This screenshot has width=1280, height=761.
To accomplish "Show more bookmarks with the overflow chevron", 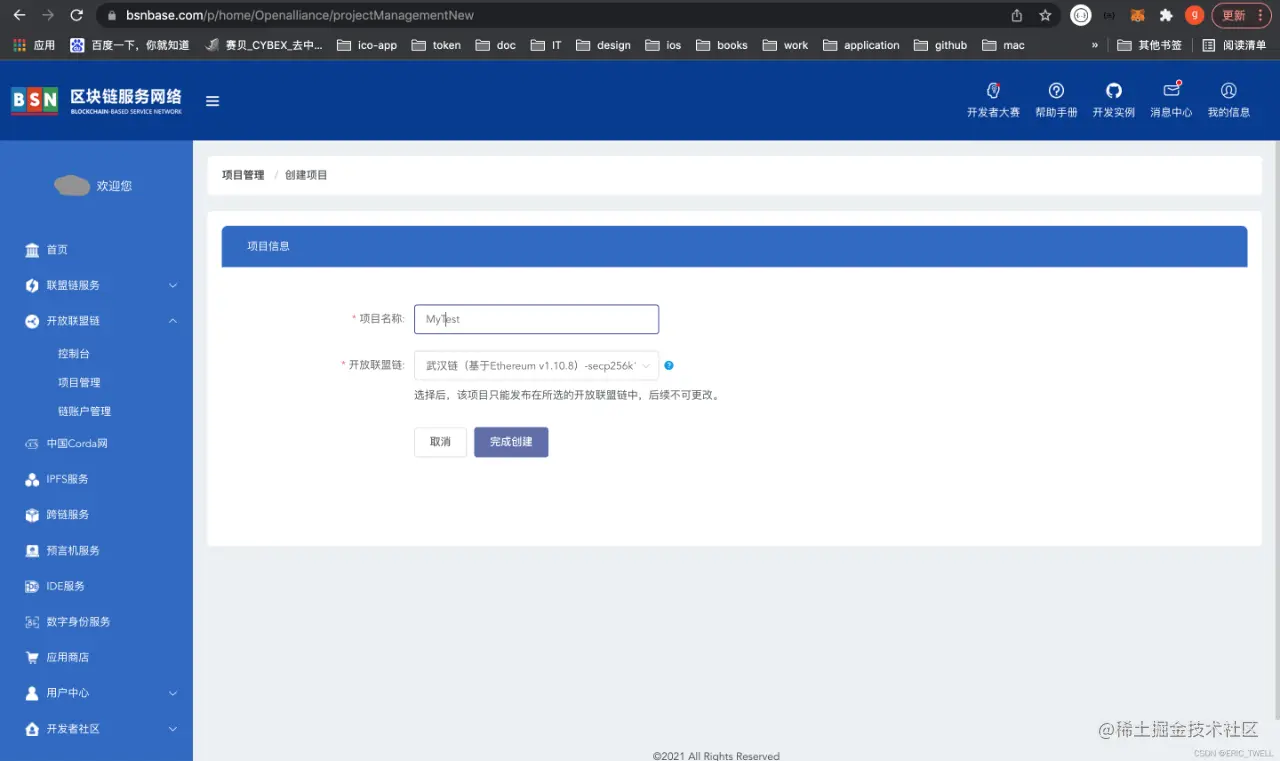I will [x=1095, y=45].
